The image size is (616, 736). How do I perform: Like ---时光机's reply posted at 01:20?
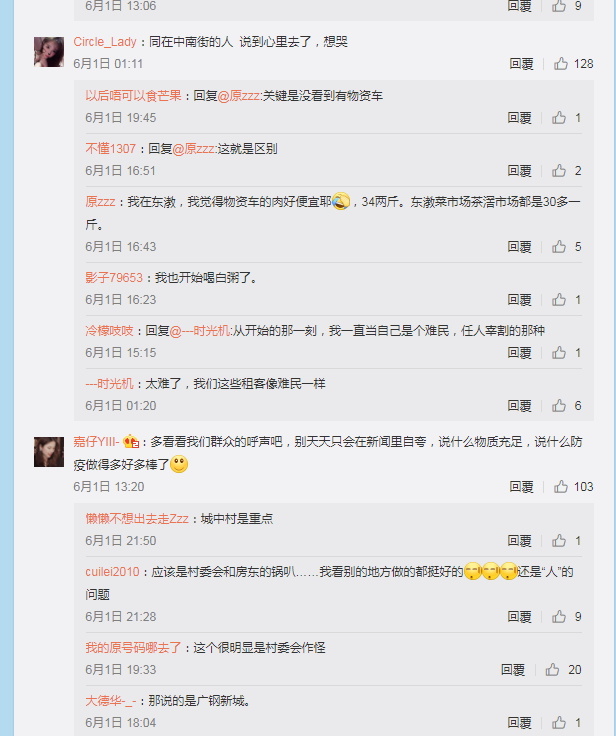tap(559, 405)
